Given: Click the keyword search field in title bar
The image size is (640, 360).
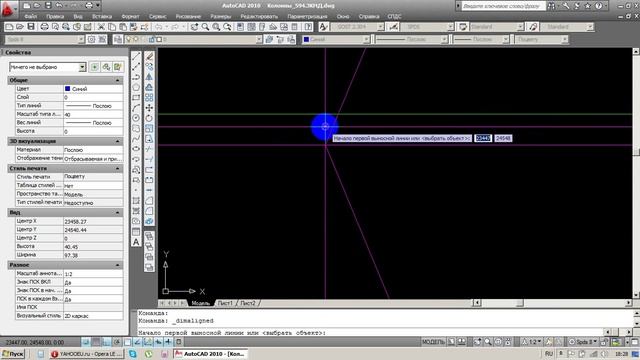Looking at the screenshot, I should [x=503, y=6].
